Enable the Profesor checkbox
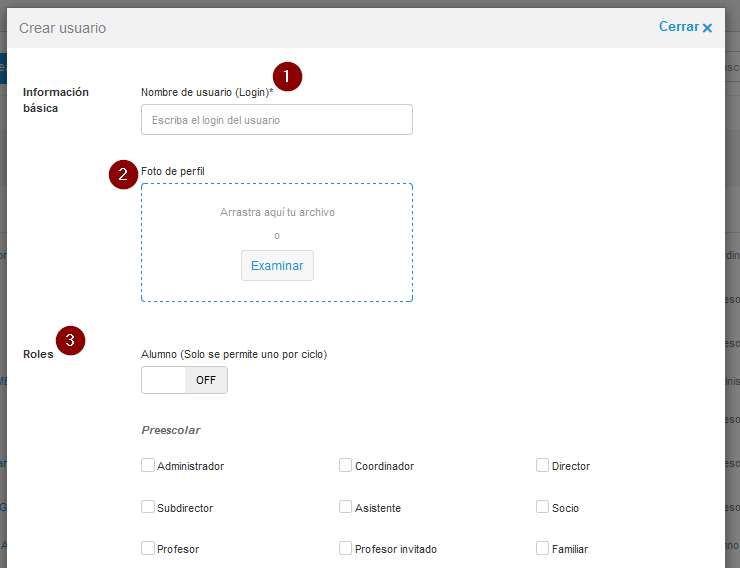The image size is (740, 568). point(148,548)
